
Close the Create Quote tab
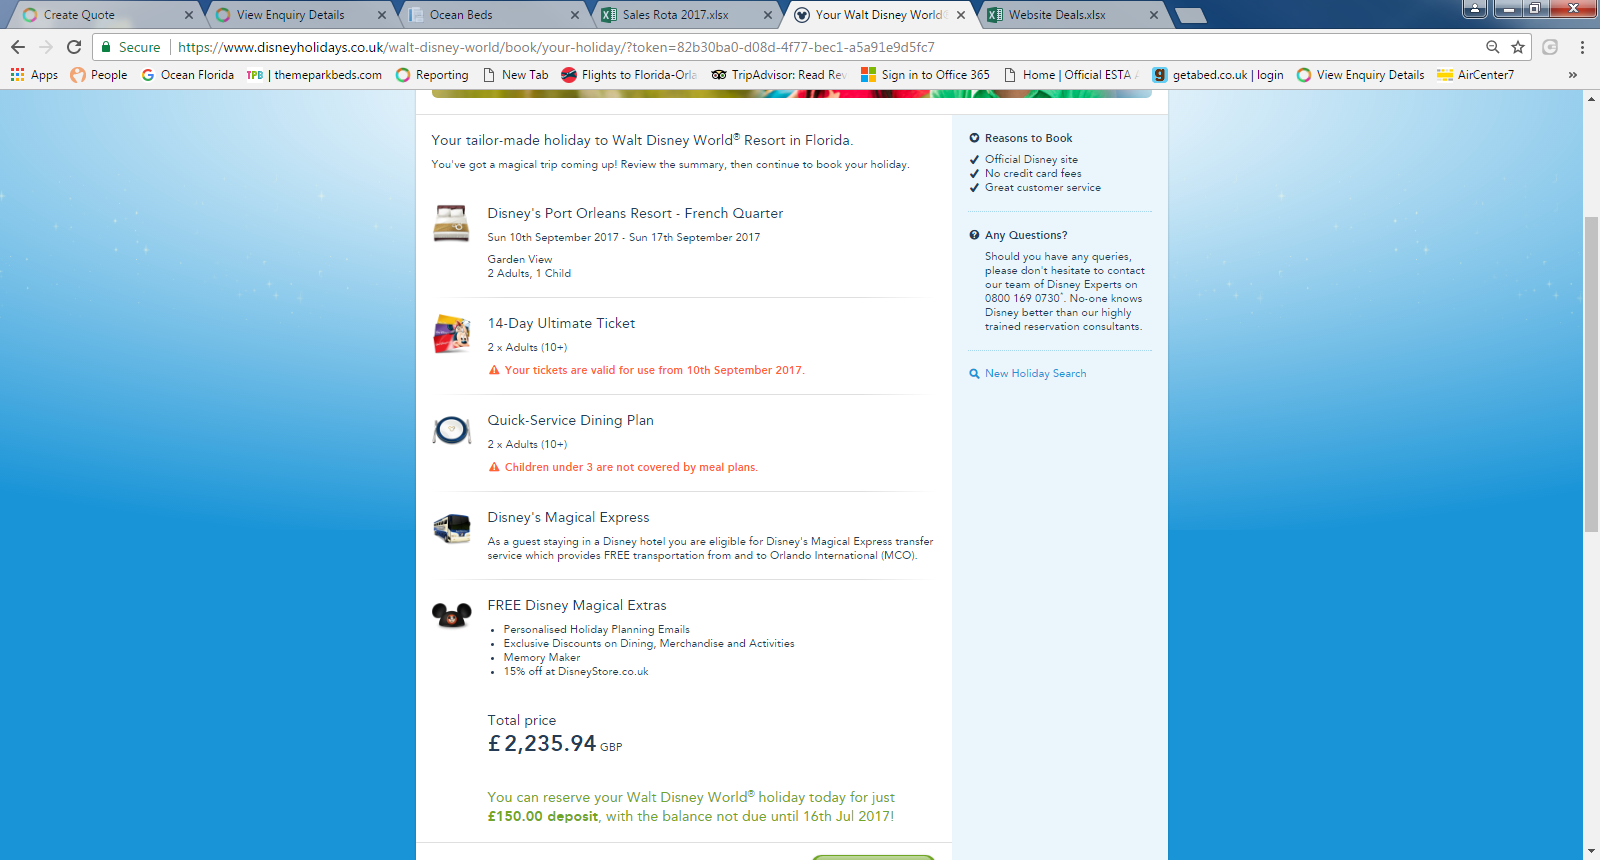[x=189, y=15]
